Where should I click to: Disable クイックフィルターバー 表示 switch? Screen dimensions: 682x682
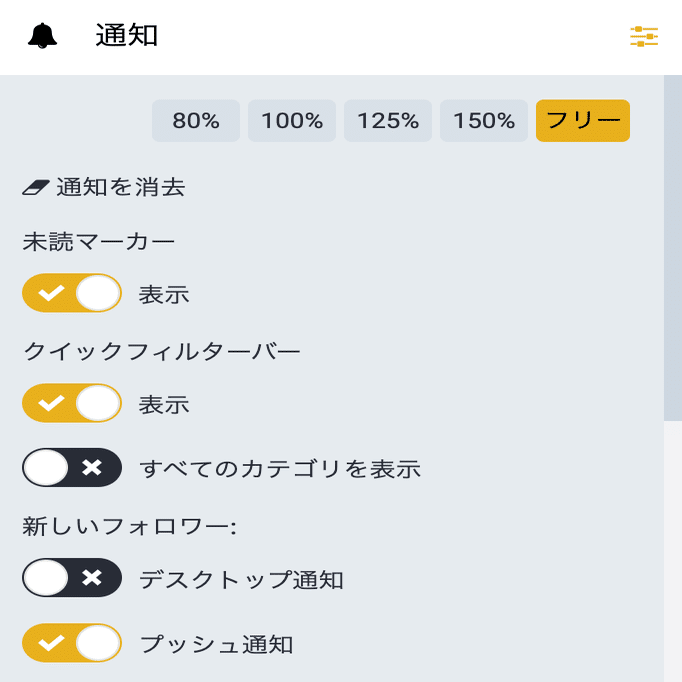pyautogui.click(x=72, y=404)
